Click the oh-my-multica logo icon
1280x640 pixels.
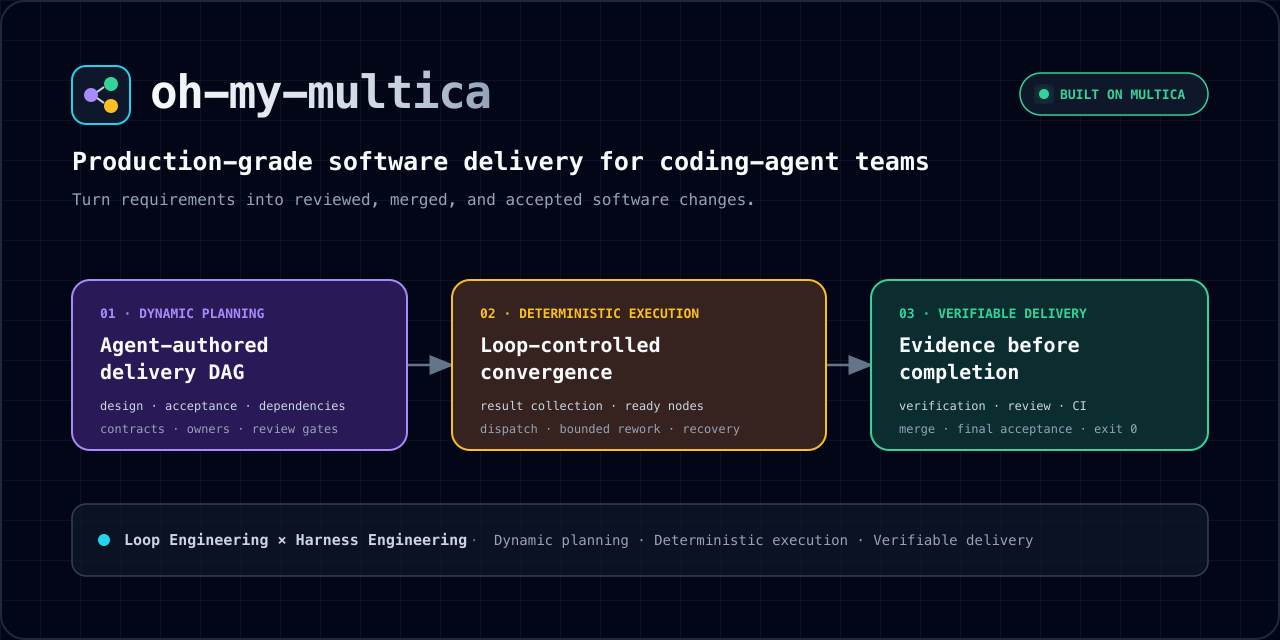click(x=101, y=95)
